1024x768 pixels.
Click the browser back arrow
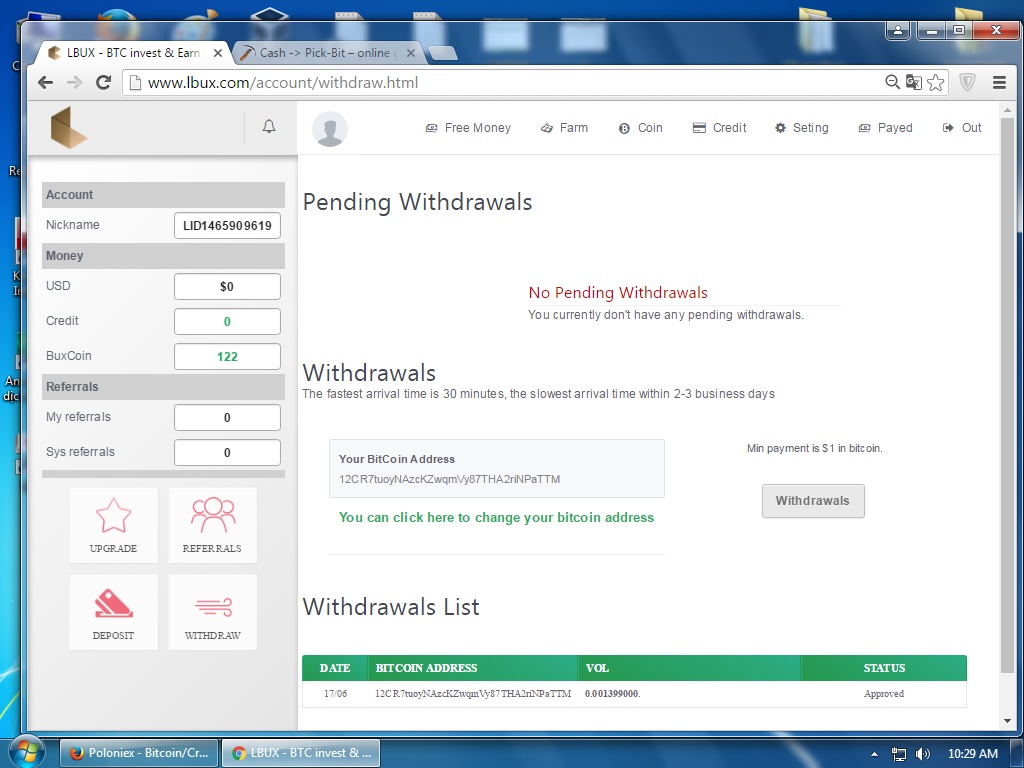coord(45,82)
